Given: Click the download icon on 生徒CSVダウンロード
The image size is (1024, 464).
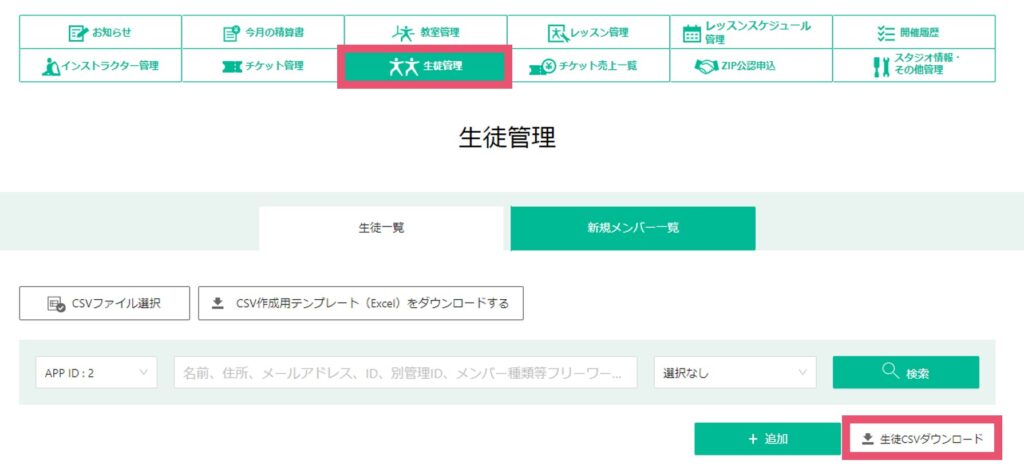Looking at the screenshot, I should 867,439.
